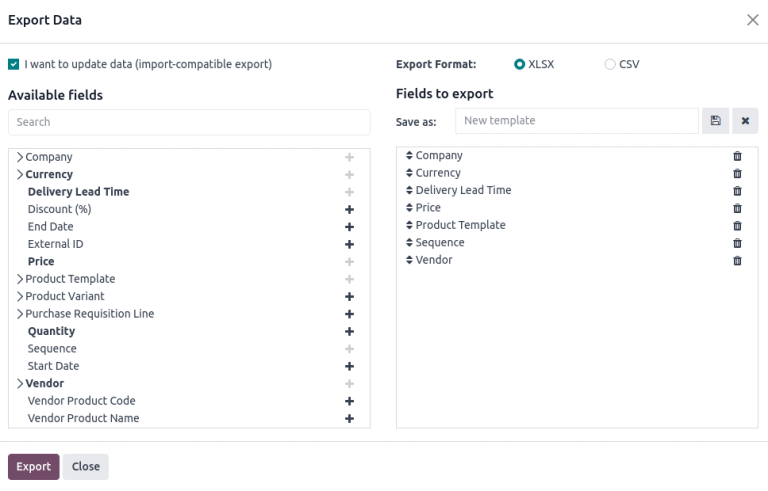The width and height of the screenshot is (768, 491).
Task: Expand the Product Variant field node
Action: pyautogui.click(x=20, y=297)
